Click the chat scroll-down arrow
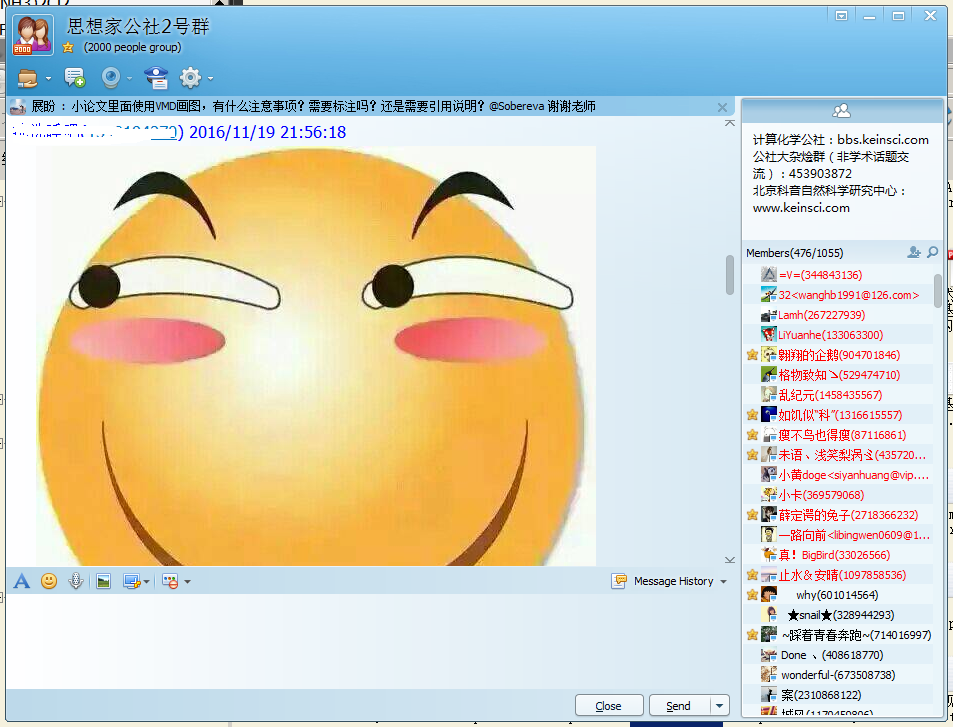The width and height of the screenshot is (953, 727). [730, 559]
